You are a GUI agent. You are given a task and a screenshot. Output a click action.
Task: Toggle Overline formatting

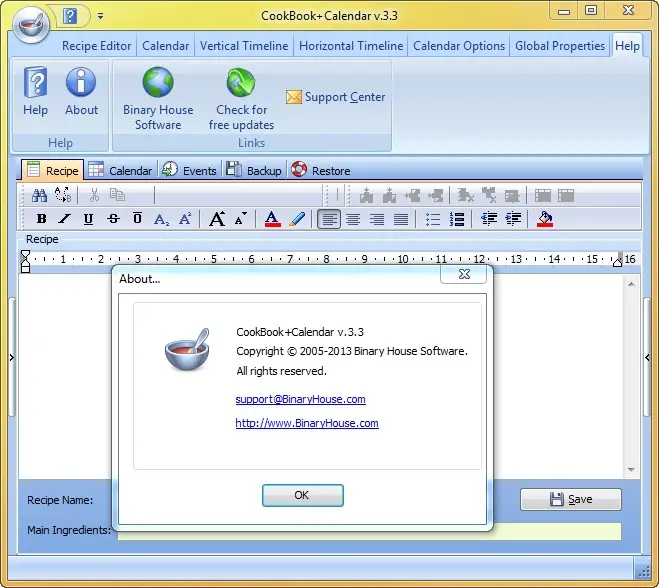coord(137,219)
